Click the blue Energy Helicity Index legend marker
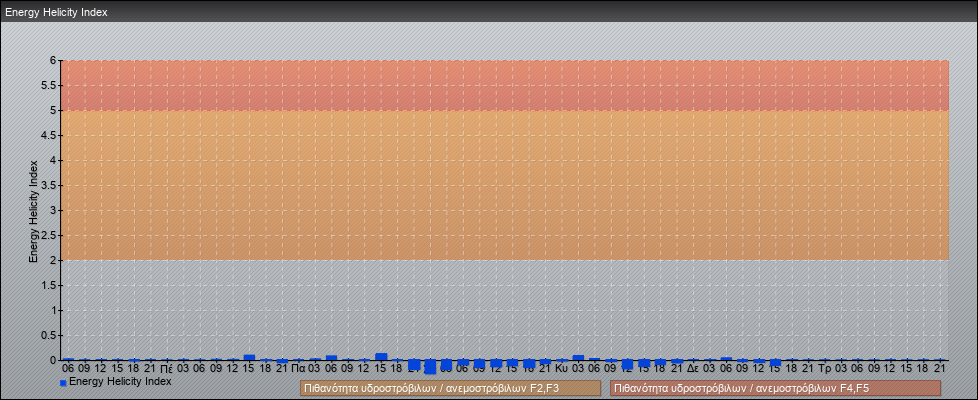 (x=63, y=383)
